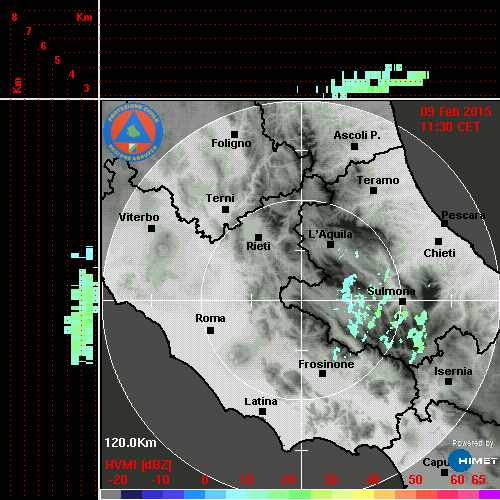The image size is (500, 500).
Task: Click the '50' dBZ scale value
Action: (415, 480)
